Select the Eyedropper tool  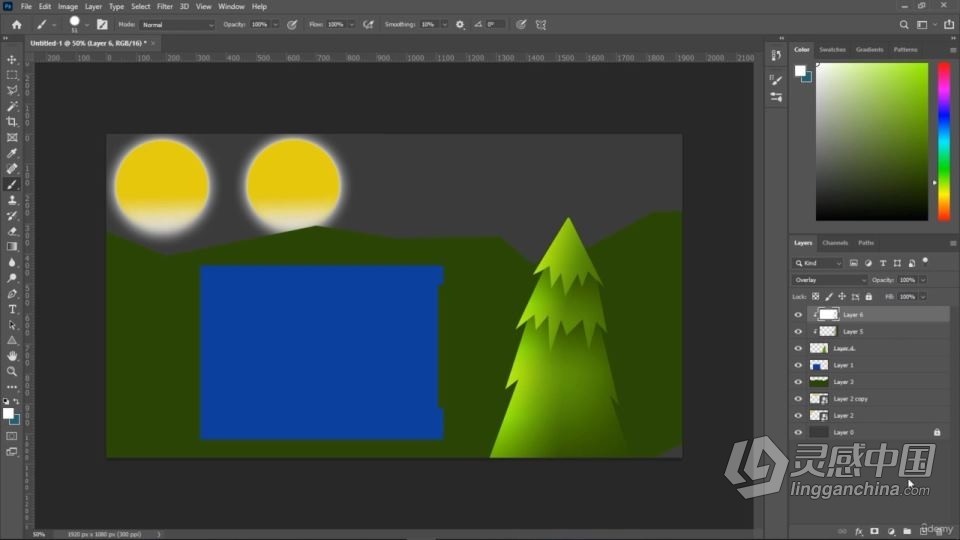click(12, 153)
